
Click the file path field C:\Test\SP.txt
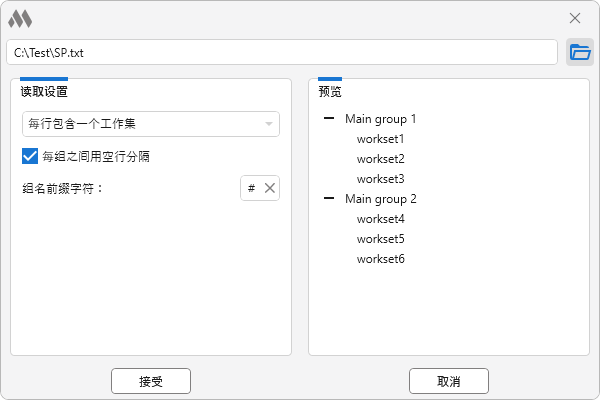(x=280, y=52)
